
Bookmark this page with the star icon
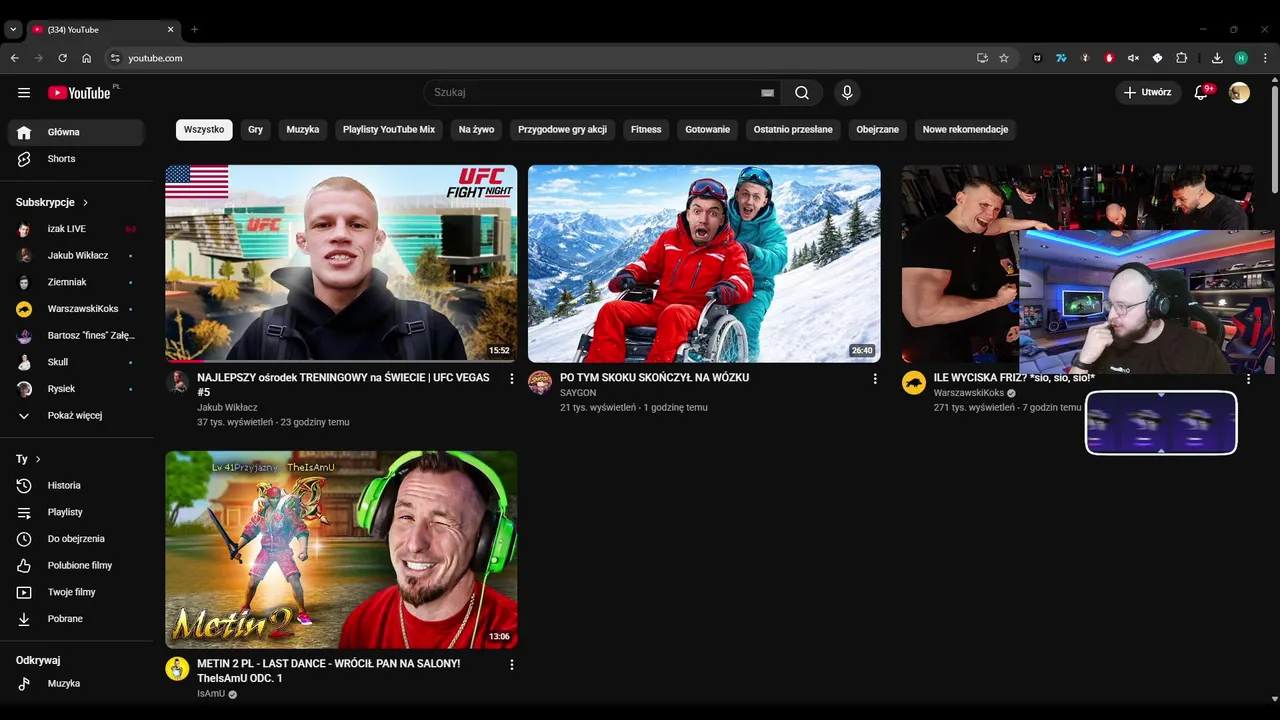click(x=1004, y=58)
